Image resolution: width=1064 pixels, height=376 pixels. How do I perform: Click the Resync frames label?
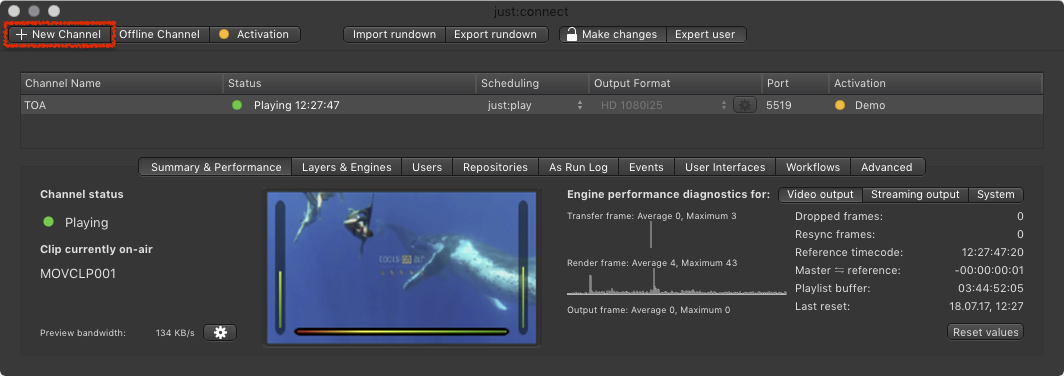pos(835,234)
